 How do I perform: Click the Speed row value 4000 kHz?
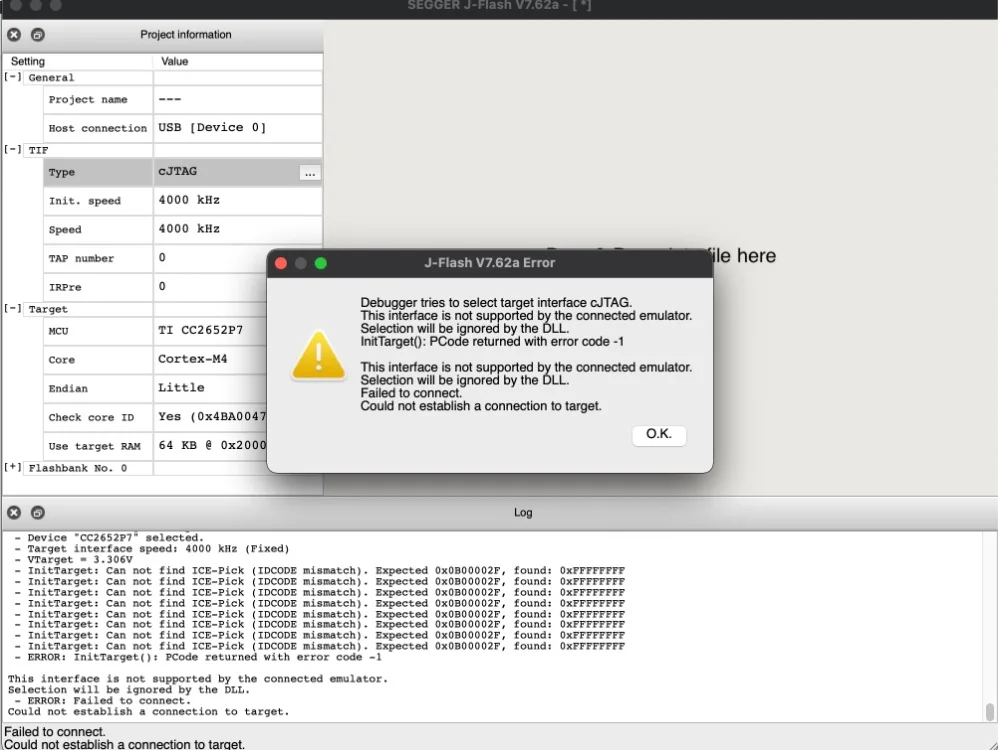click(237, 229)
